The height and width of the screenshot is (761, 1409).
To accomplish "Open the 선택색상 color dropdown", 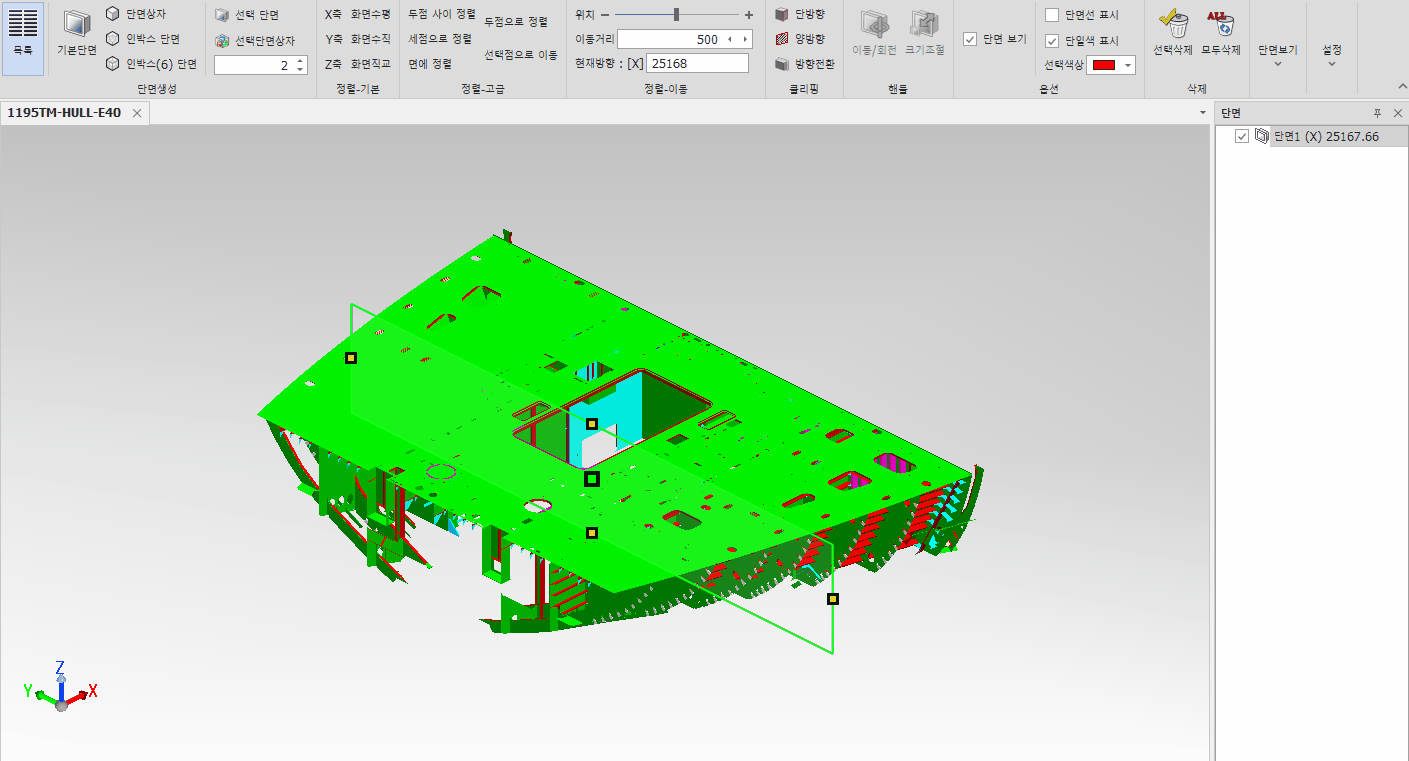I will click(1129, 65).
